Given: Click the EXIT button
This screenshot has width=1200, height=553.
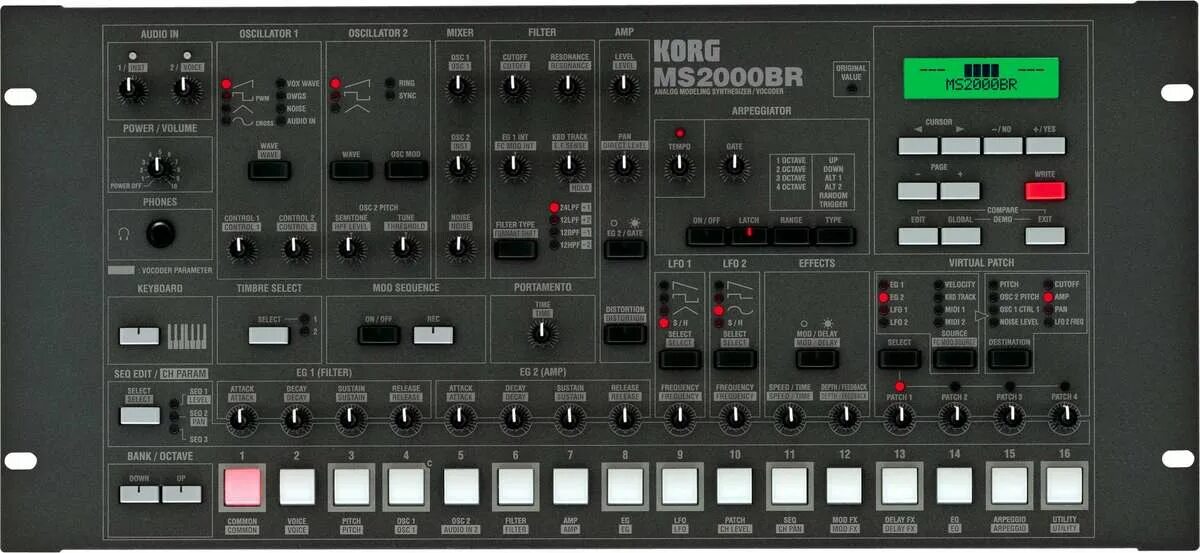Looking at the screenshot, I should [x=1045, y=236].
